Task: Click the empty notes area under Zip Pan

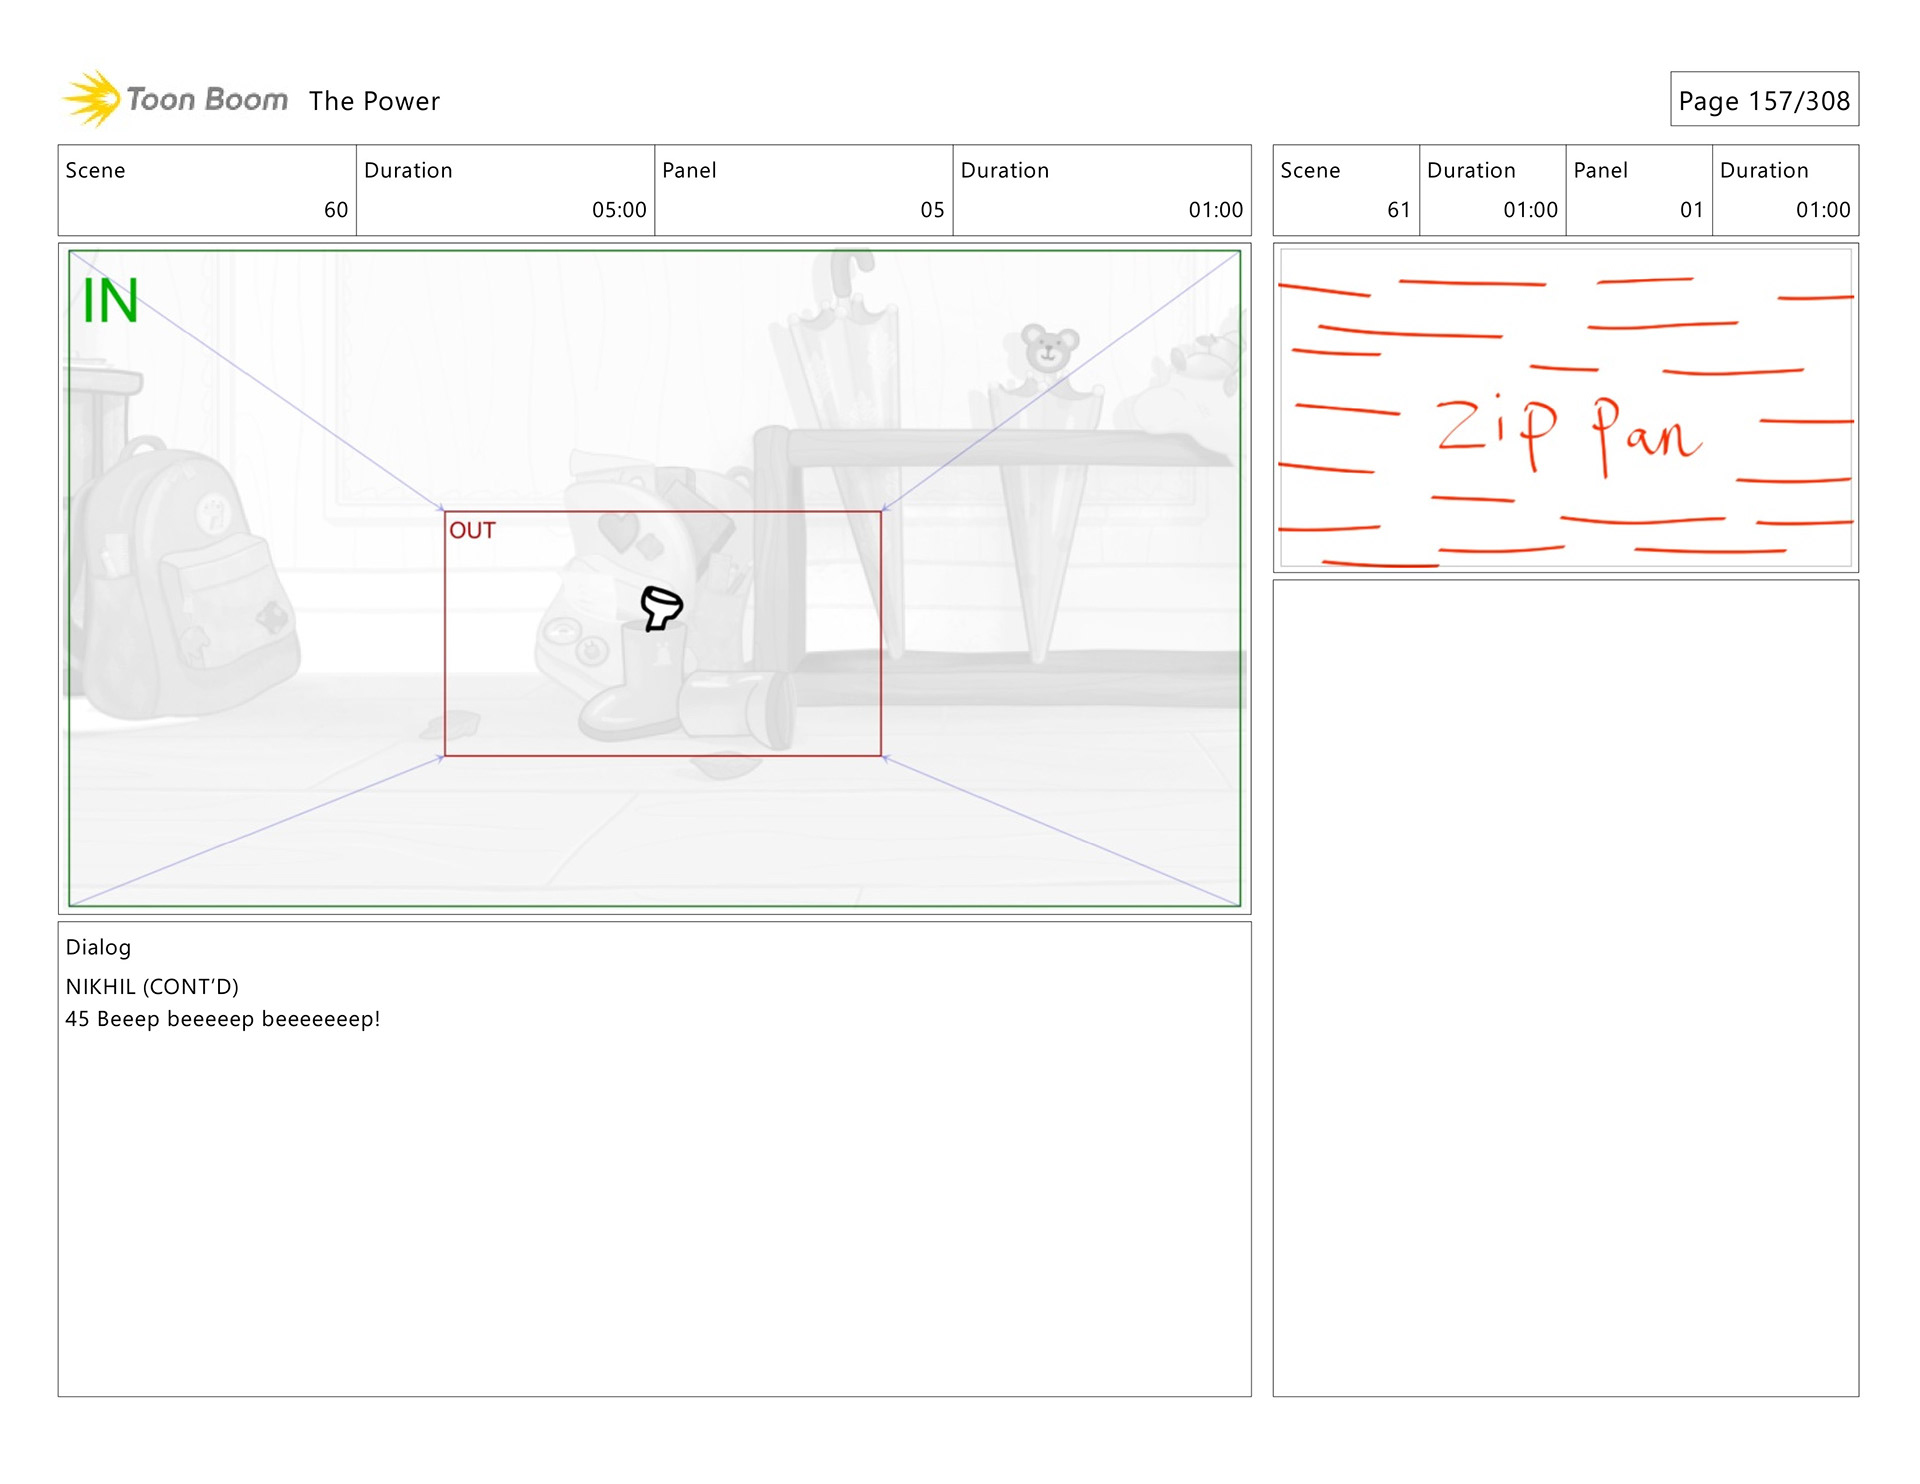Action: pos(1565,987)
